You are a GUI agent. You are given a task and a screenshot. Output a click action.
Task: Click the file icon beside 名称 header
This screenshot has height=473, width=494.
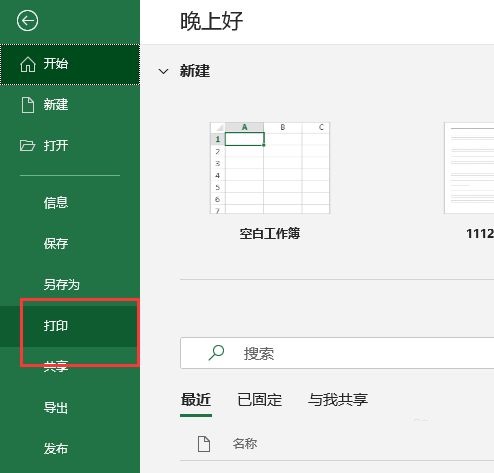click(x=204, y=444)
